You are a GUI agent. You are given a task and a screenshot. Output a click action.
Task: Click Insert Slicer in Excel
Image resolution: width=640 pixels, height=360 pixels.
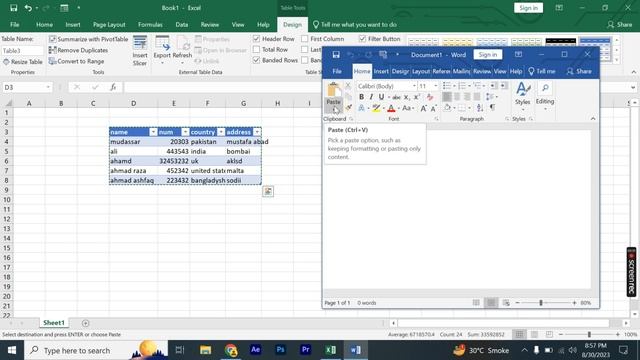pyautogui.click(x=140, y=51)
